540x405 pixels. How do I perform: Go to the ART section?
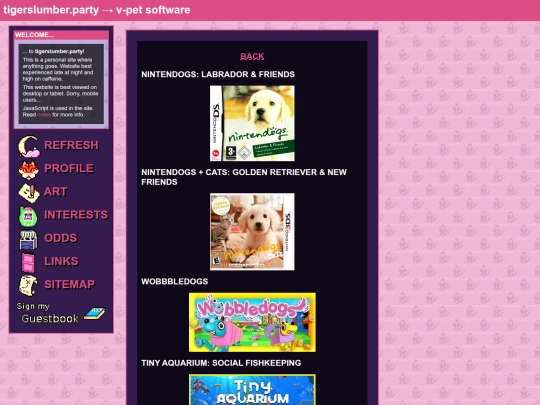pyautogui.click(x=55, y=191)
